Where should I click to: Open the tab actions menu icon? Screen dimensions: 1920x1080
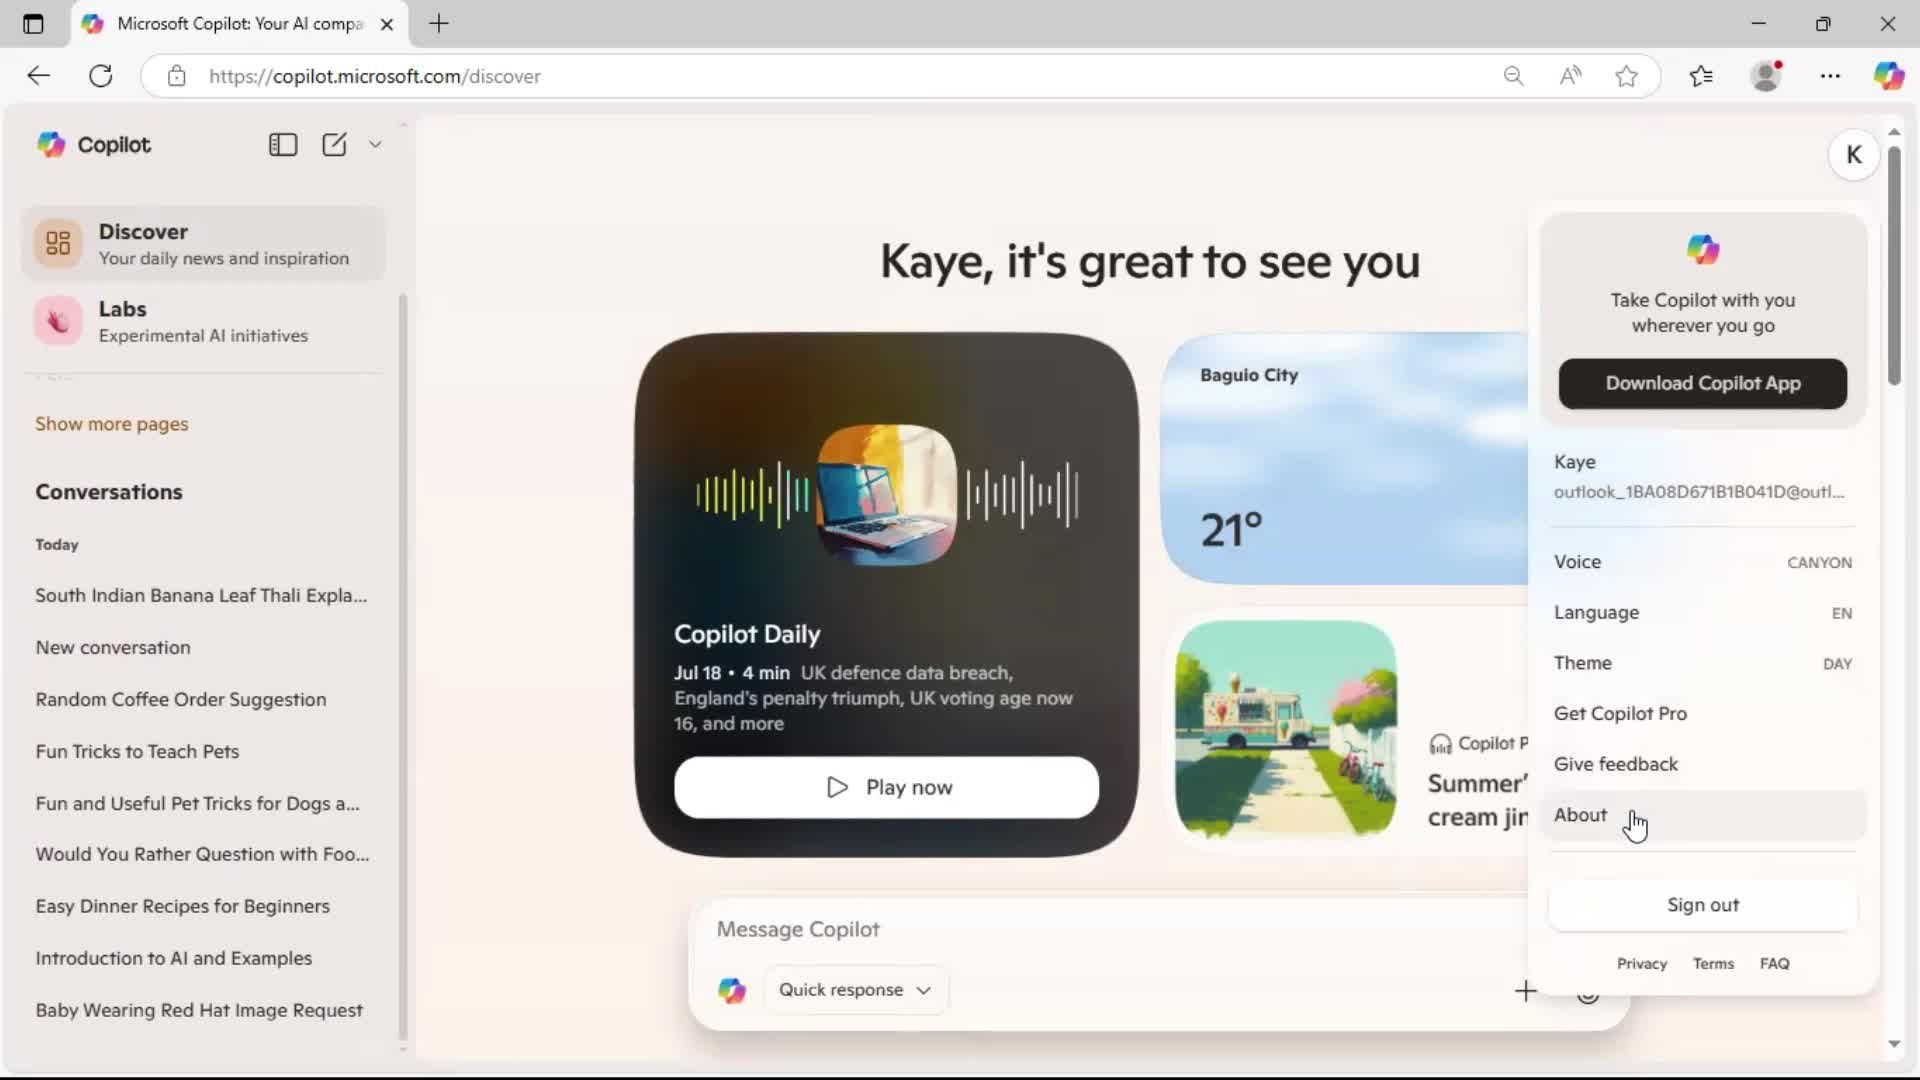33,24
